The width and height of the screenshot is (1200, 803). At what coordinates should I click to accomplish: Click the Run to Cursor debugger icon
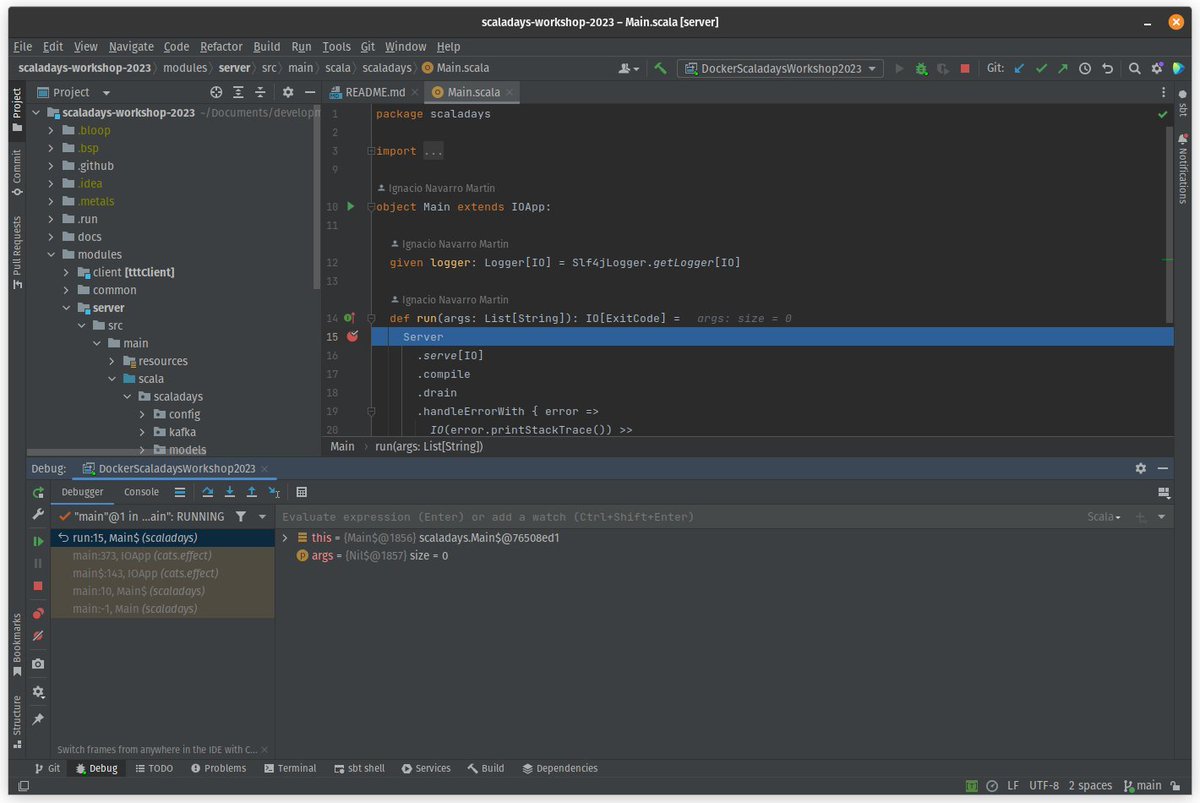click(x=273, y=492)
